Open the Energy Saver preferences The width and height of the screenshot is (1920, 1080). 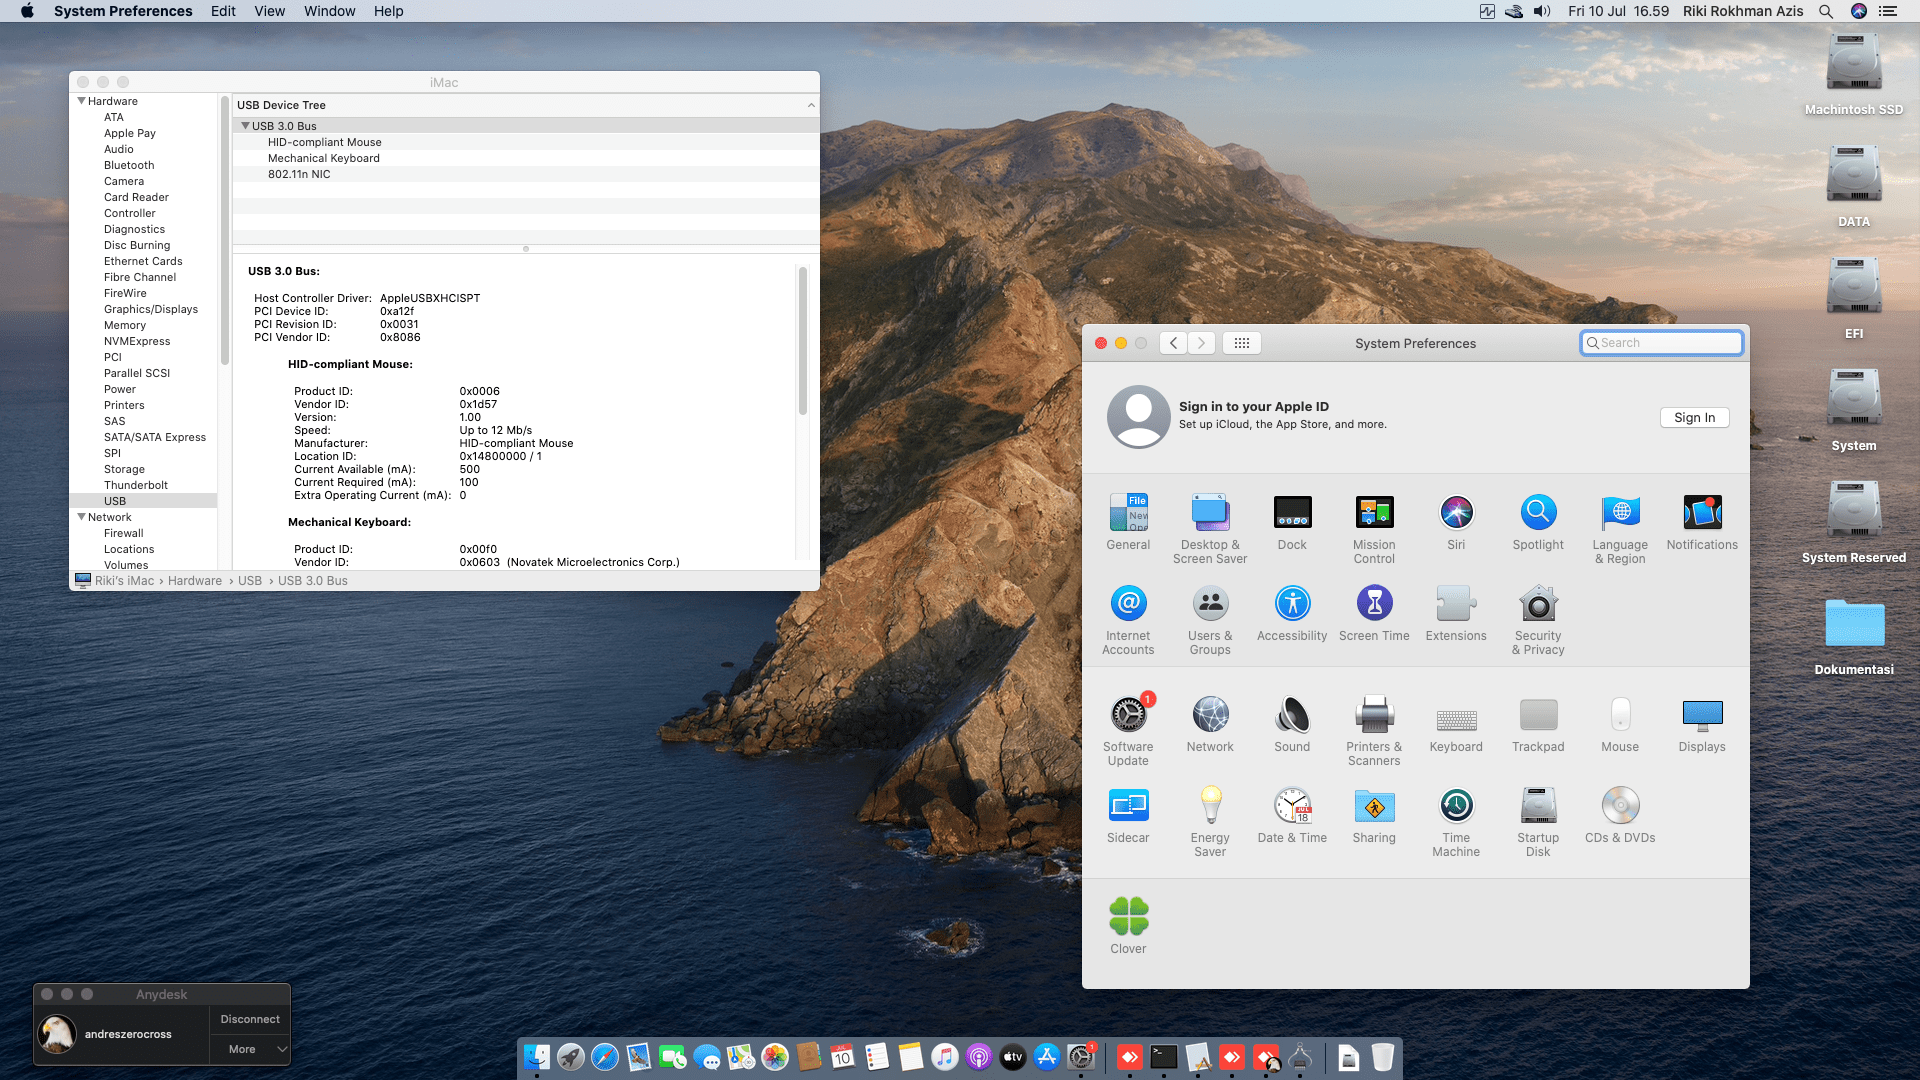click(1210, 807)
